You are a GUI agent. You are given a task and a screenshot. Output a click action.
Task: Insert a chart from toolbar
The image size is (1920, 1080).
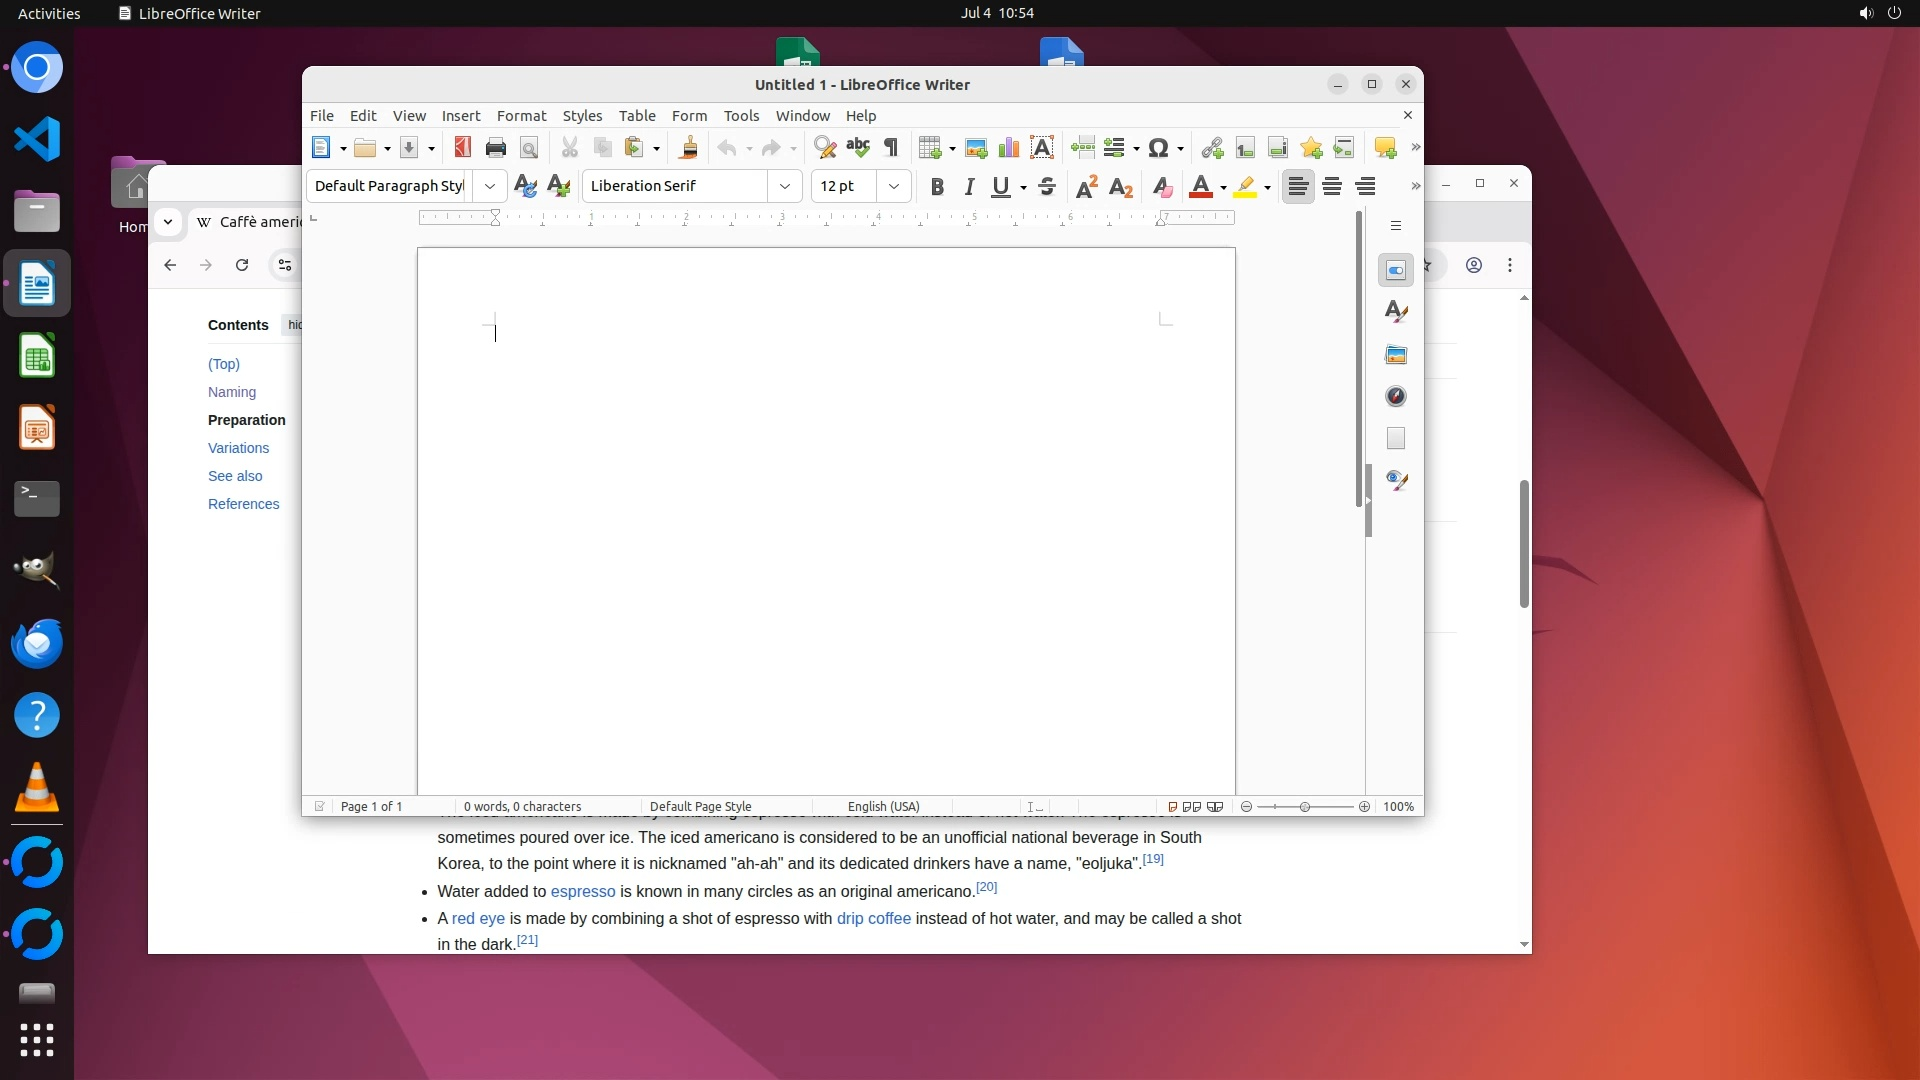tap(1009, 148)
